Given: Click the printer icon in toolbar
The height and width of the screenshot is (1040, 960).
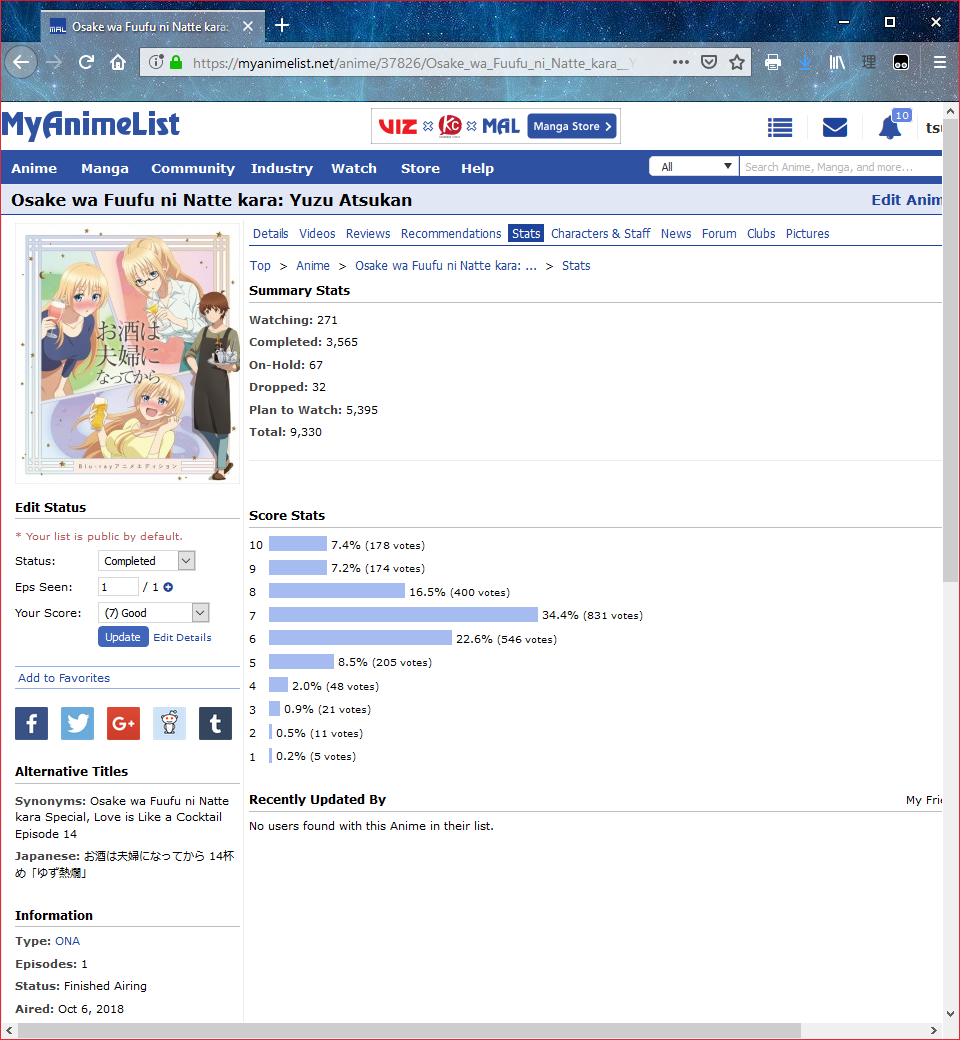Looking at the screenshot, I should pyautogui.click(x=773, y=62).
